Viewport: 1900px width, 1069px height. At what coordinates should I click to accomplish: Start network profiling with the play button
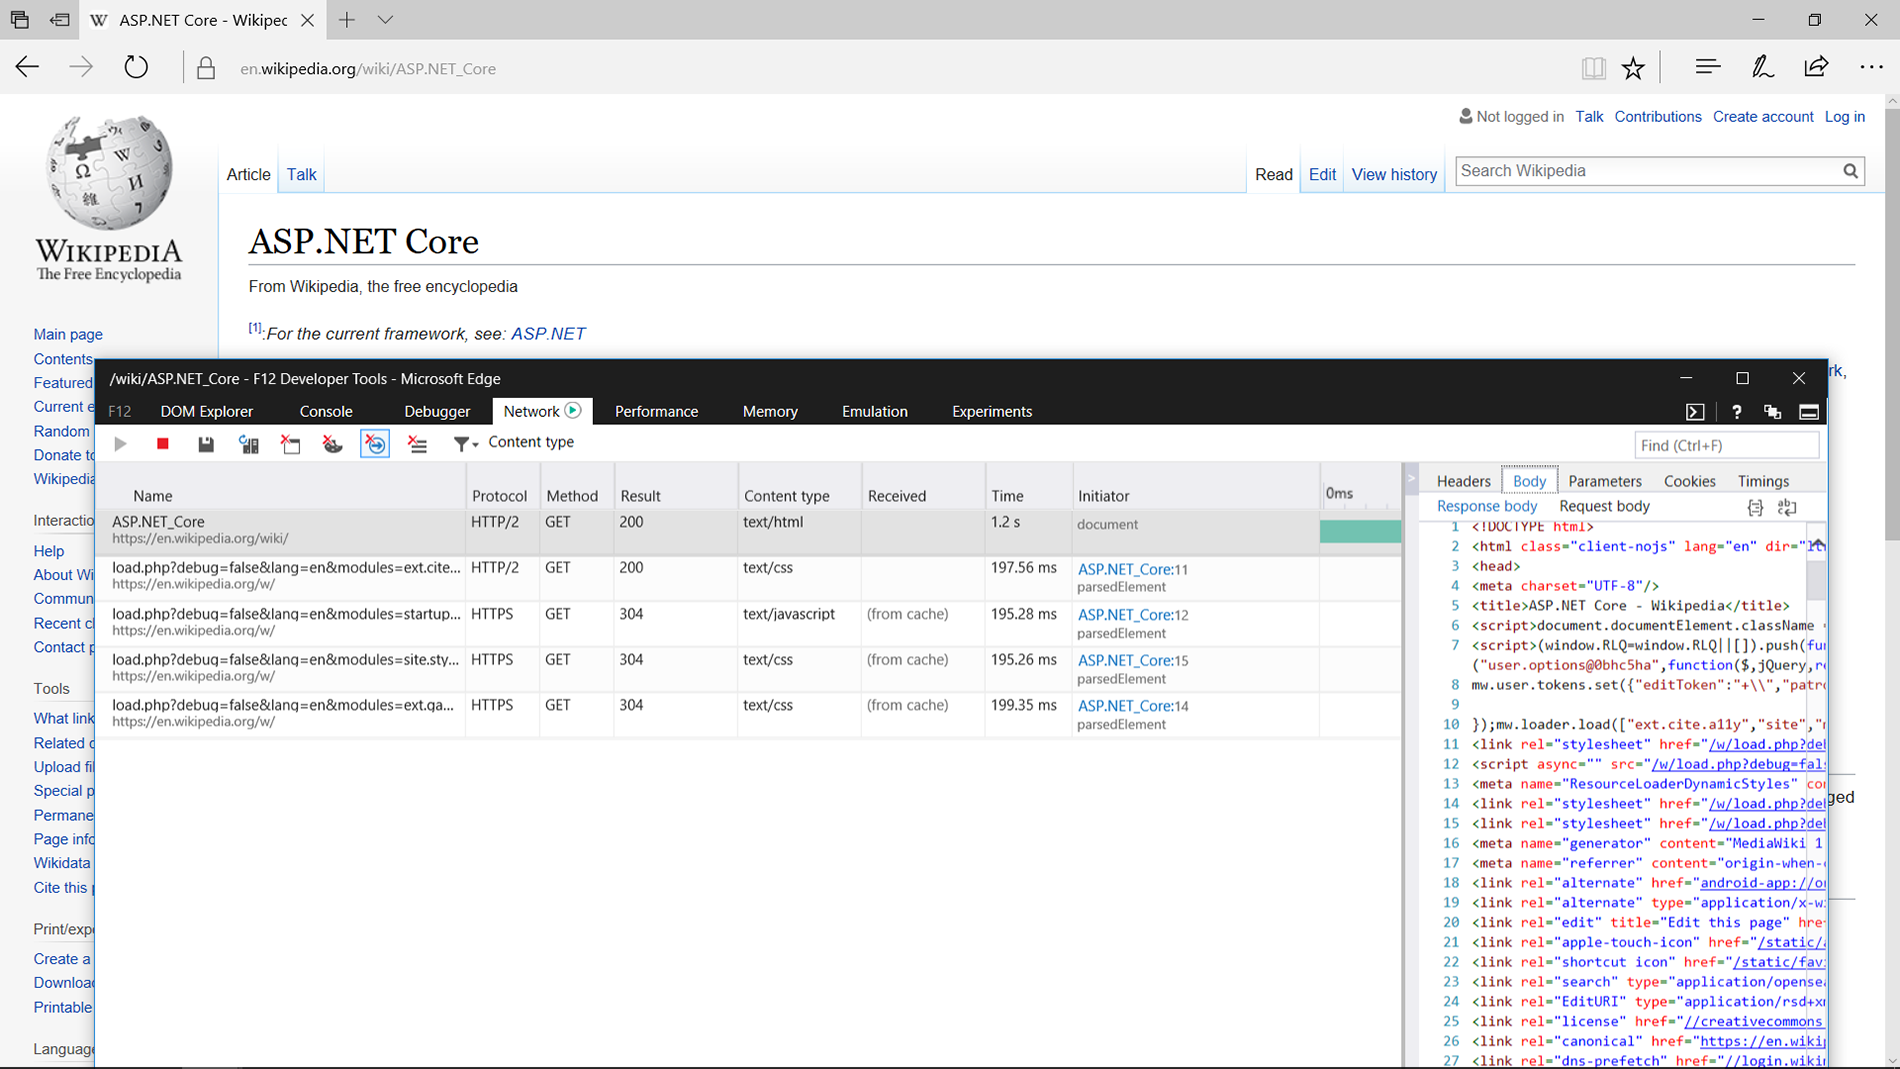120,444
